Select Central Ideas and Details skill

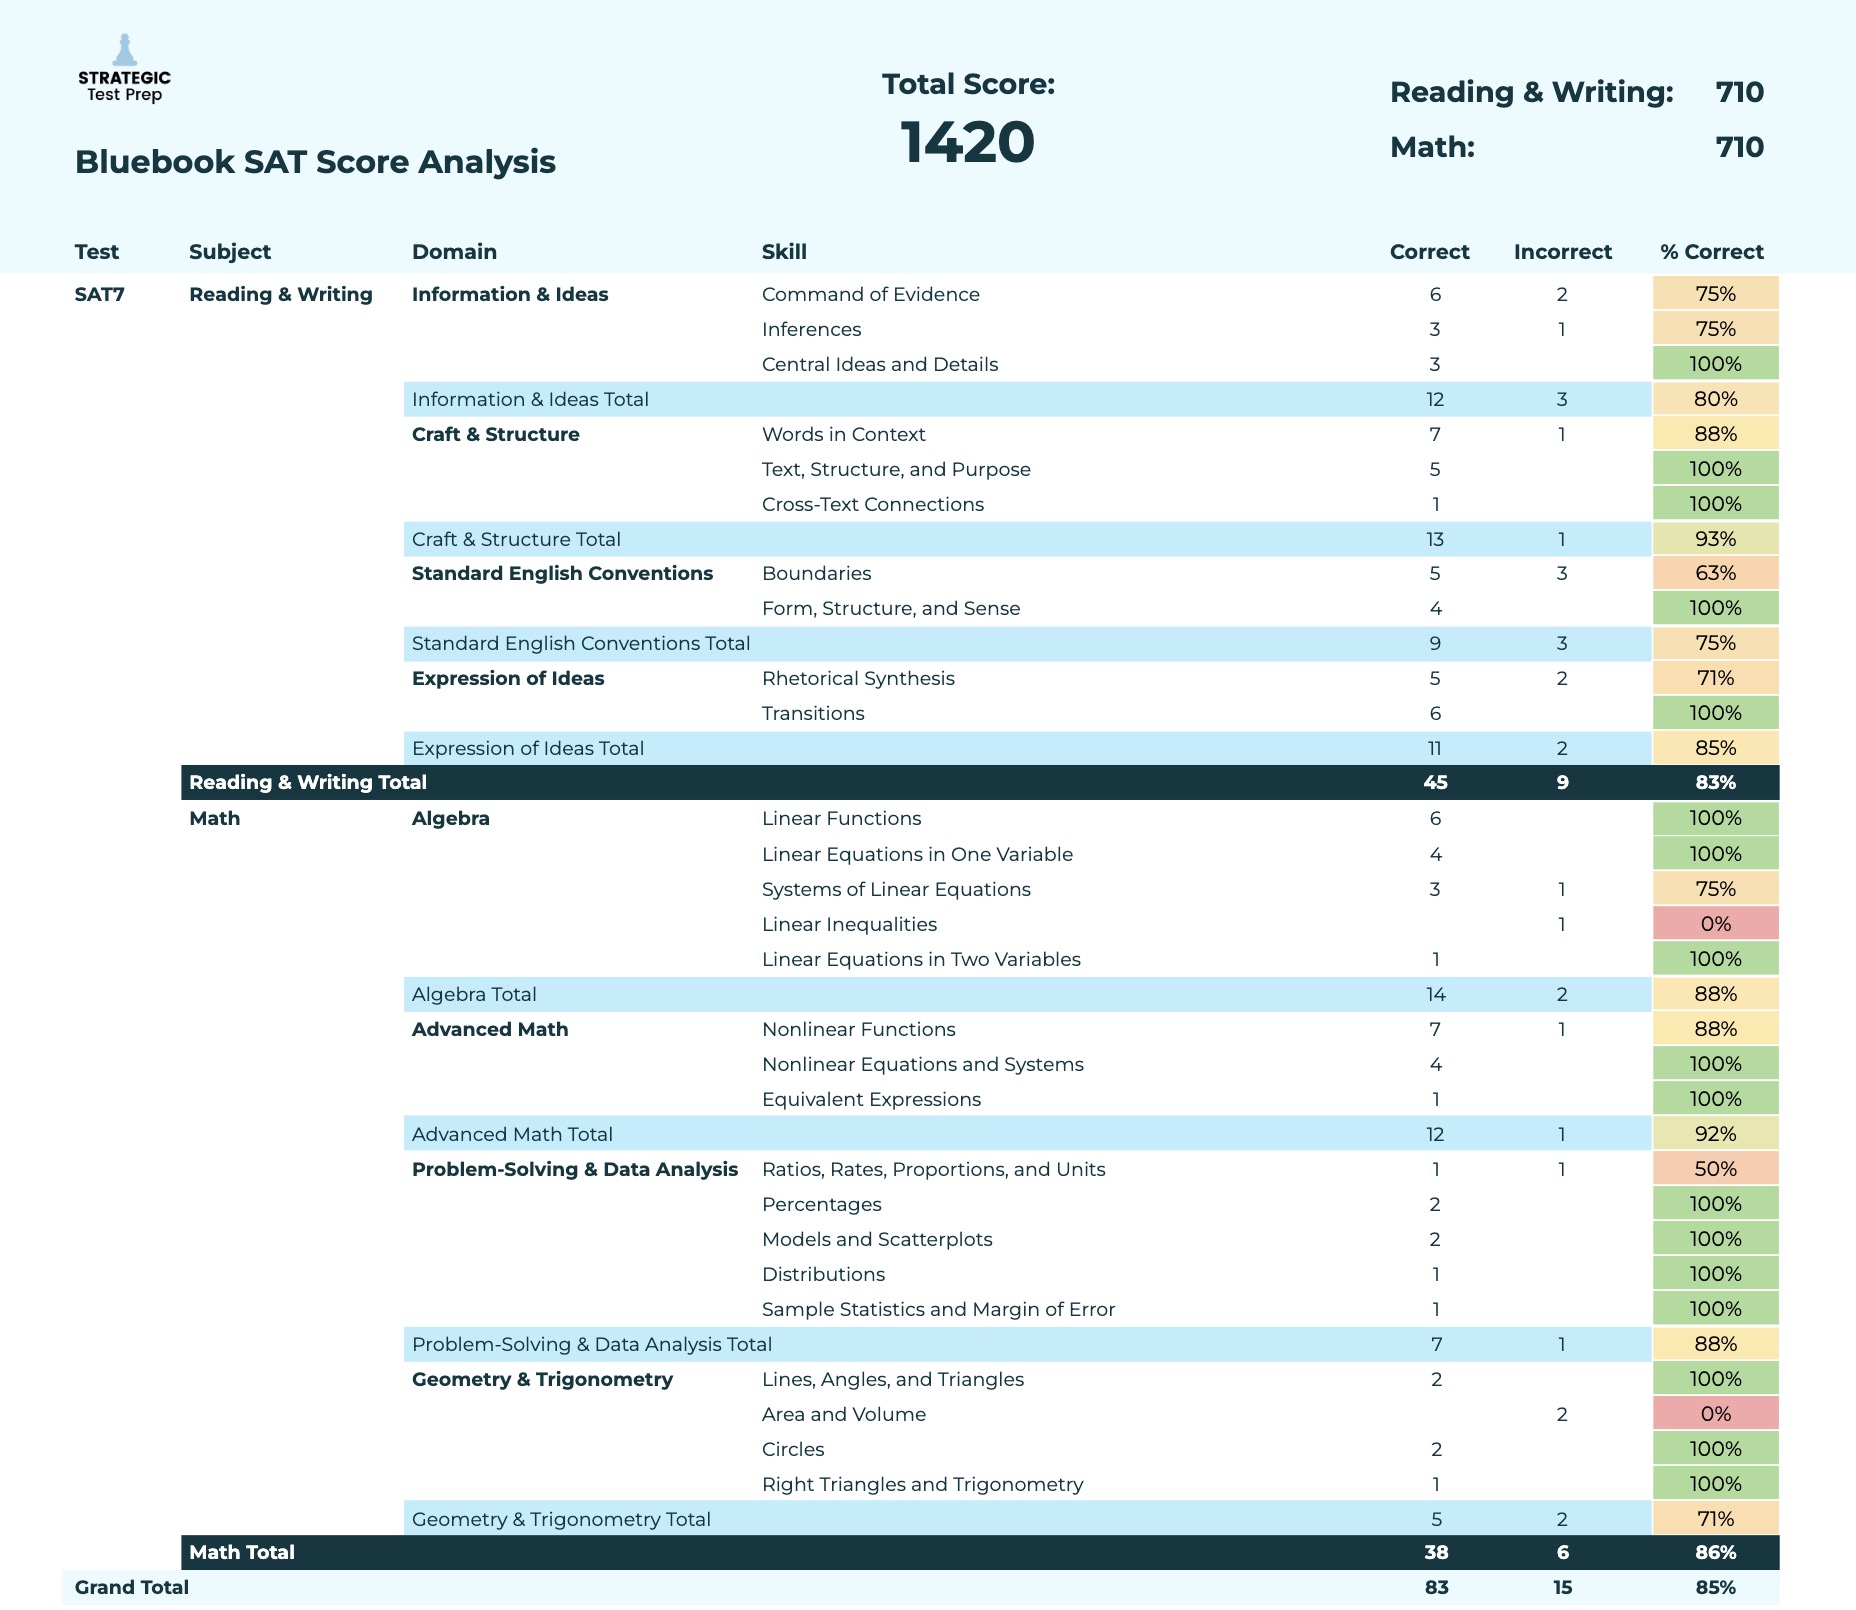(880, 364)
